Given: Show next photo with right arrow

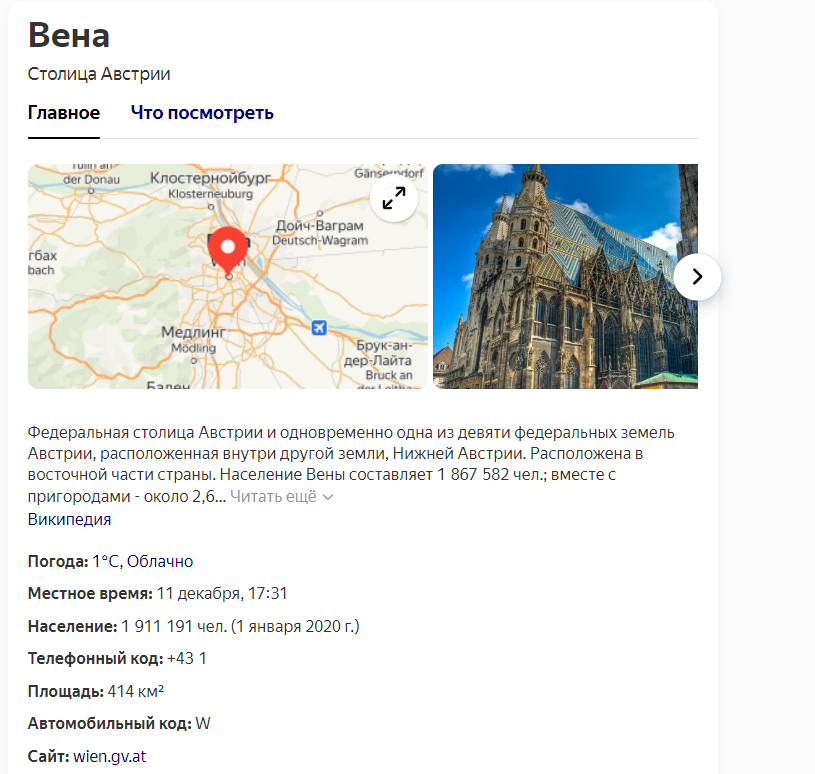Looking at the screenshot, I should click(697, 277).
